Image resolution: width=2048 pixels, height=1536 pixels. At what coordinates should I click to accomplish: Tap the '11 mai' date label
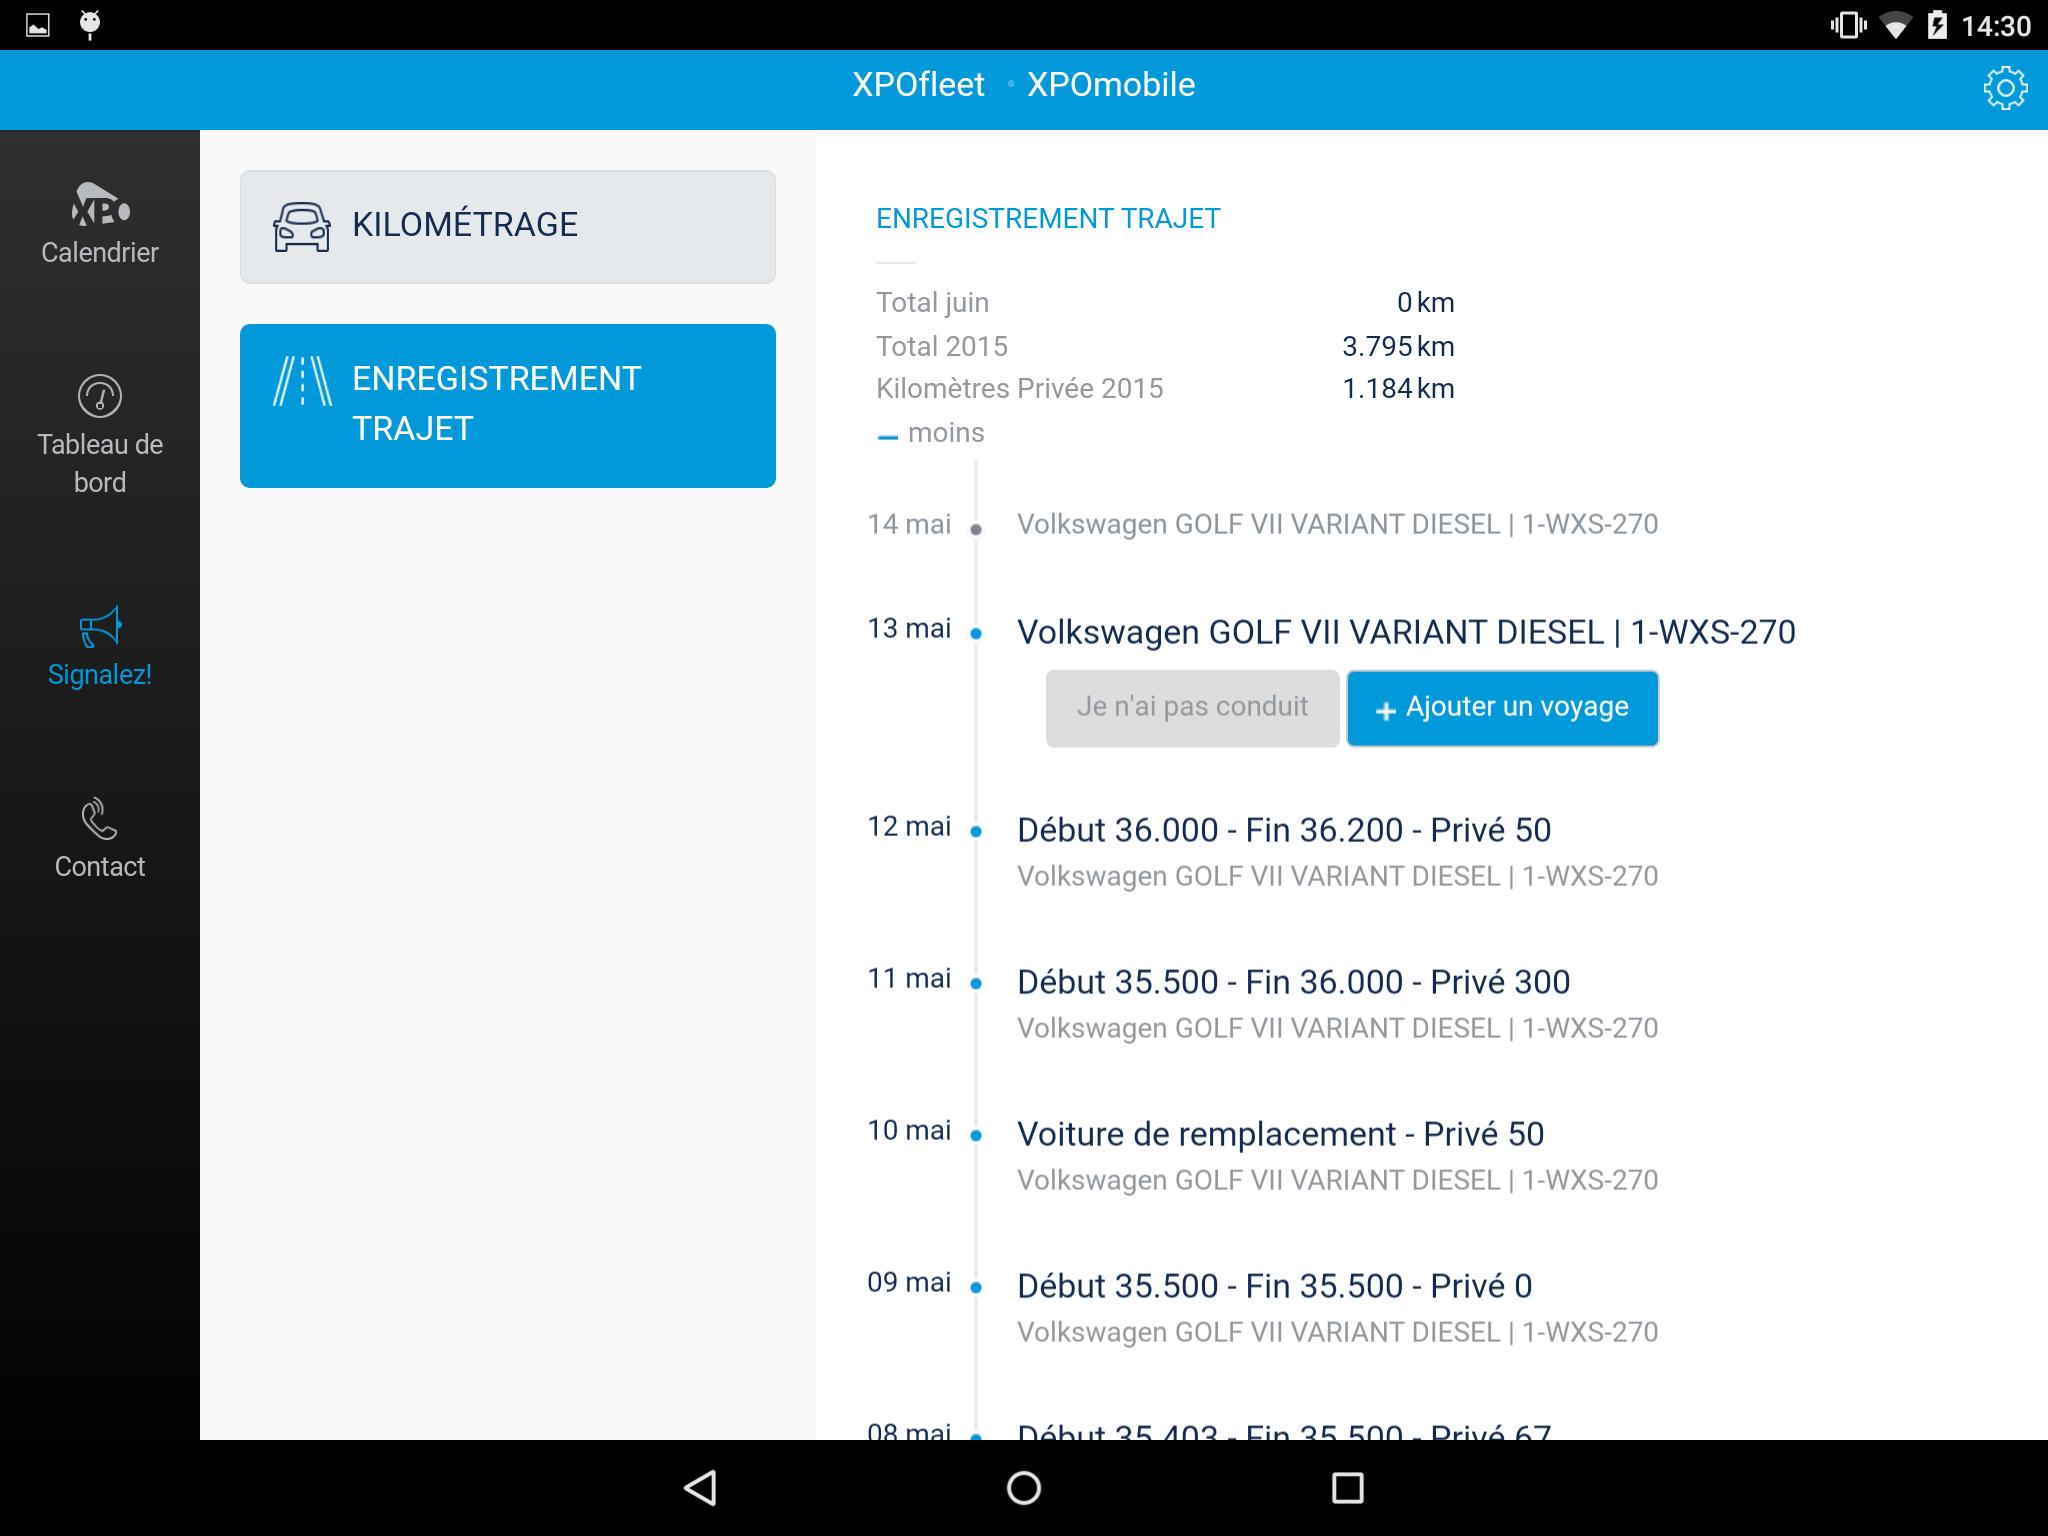(x=909, y=979)
